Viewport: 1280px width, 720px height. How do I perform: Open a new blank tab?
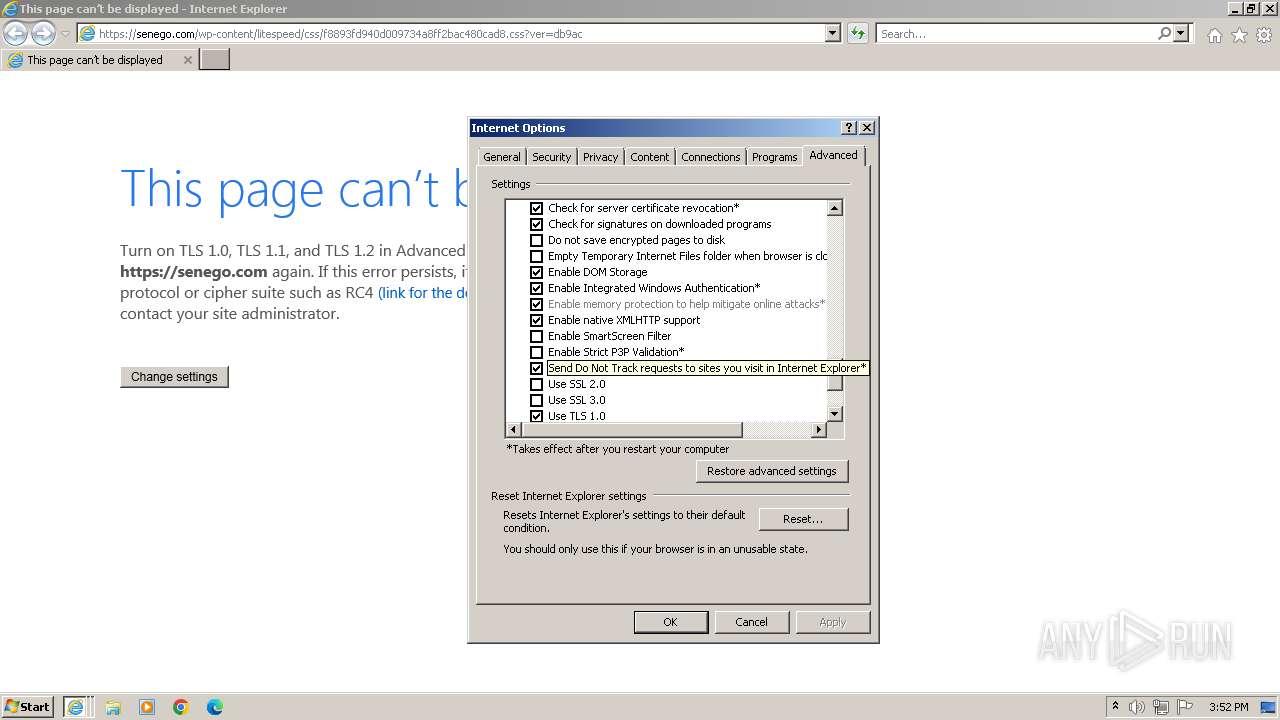point(215,60)
